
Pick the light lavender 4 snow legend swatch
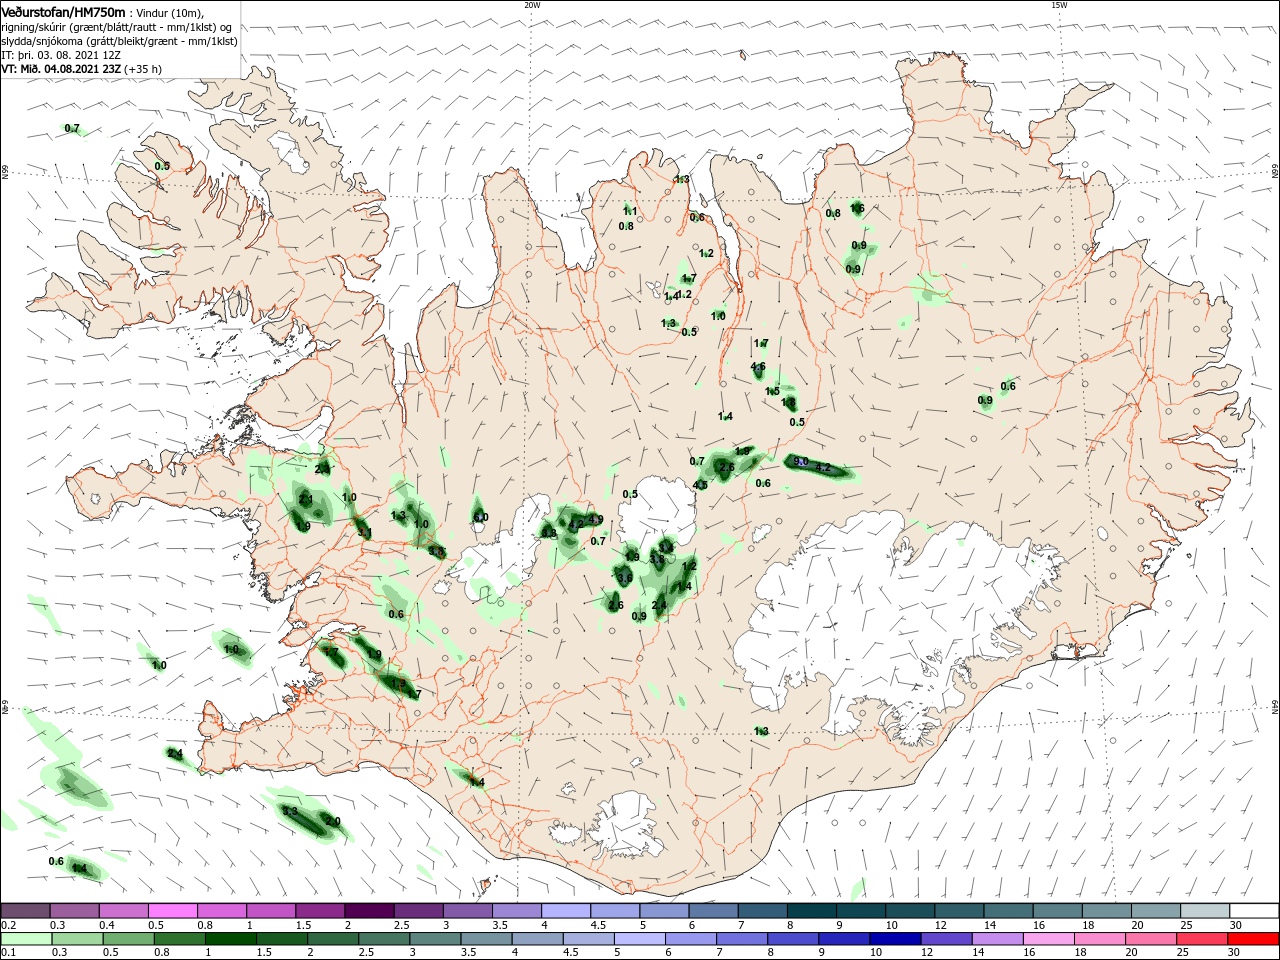click(566, 911)
